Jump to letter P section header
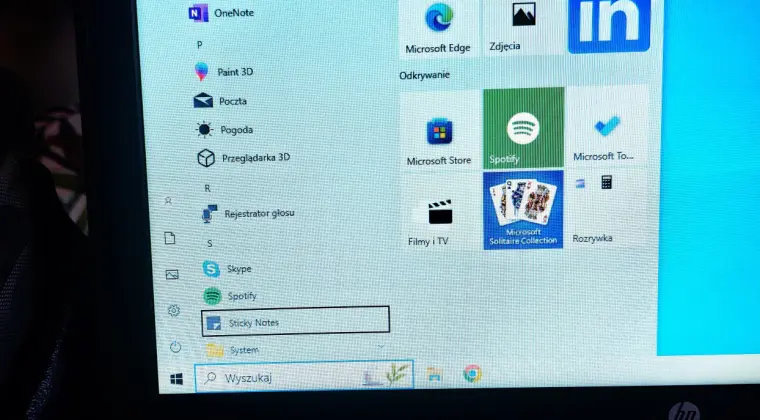Image resolution: width=760 pixels, height=420 pixels. click(x=199, y=45)
